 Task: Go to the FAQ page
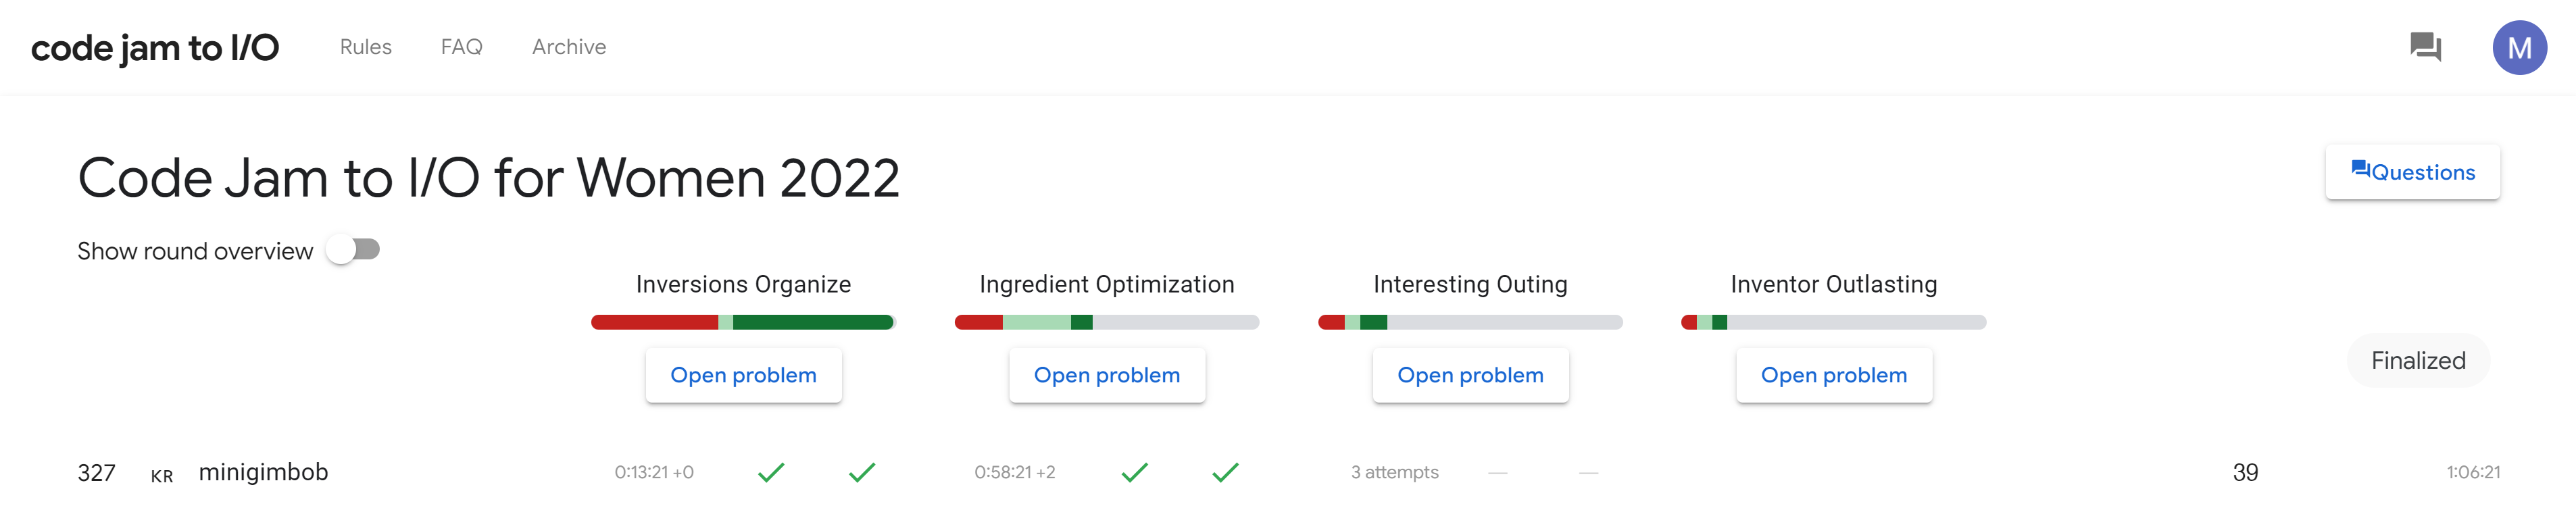[x=461, y=47]
